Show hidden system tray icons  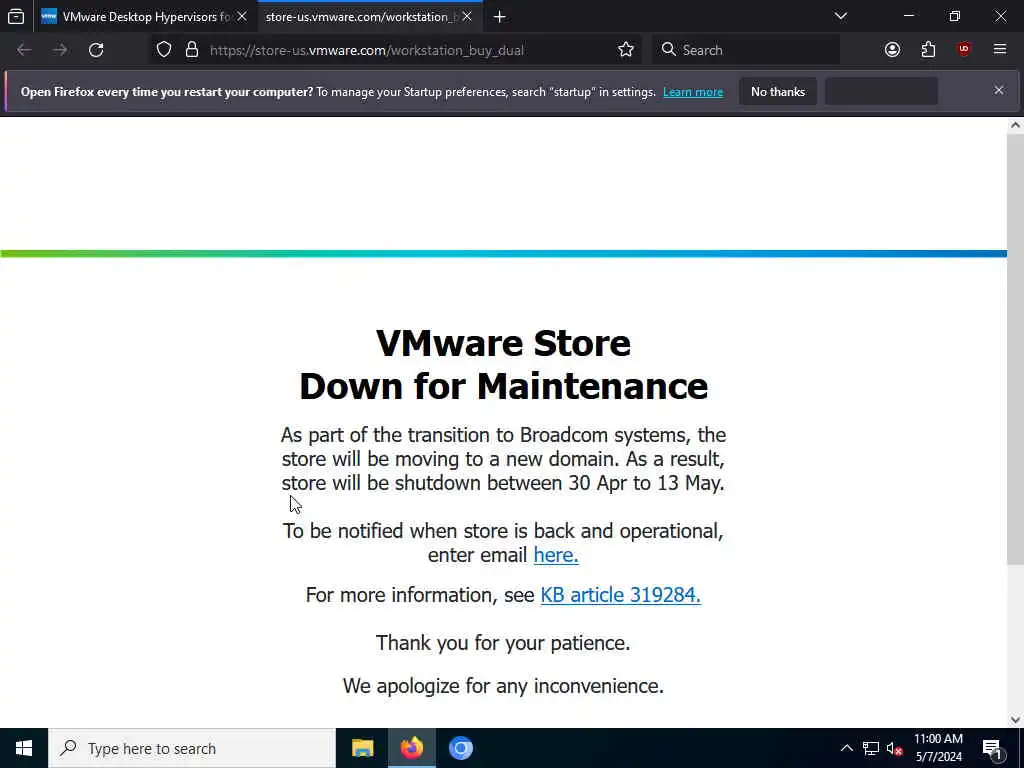[846, 748]
